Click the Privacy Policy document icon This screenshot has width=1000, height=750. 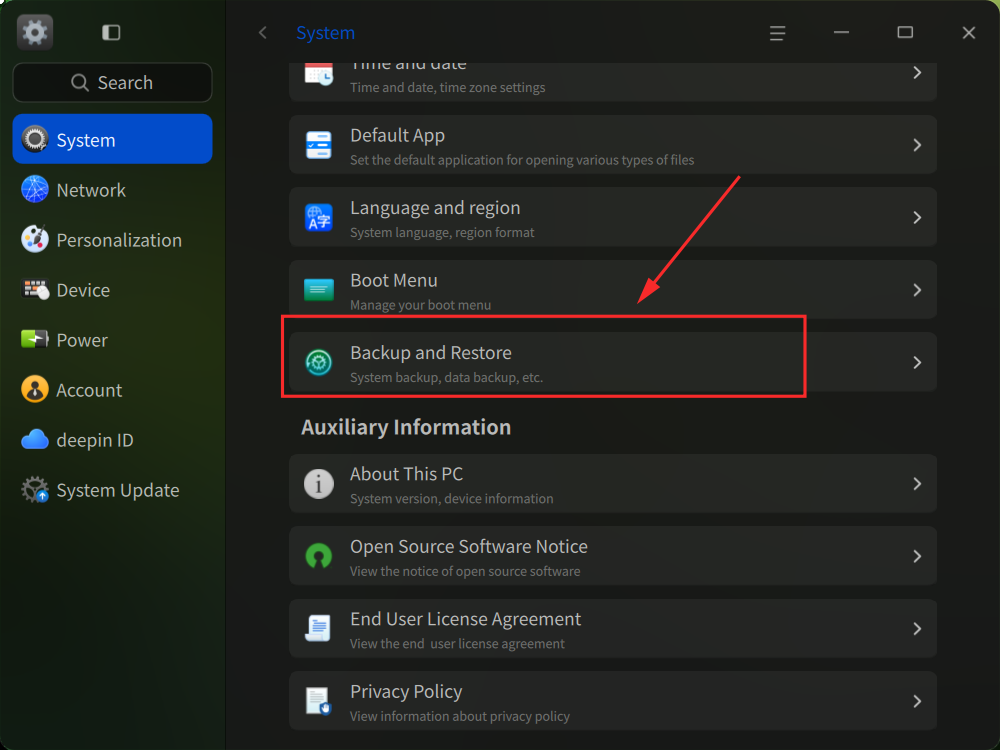coord(318,701)
